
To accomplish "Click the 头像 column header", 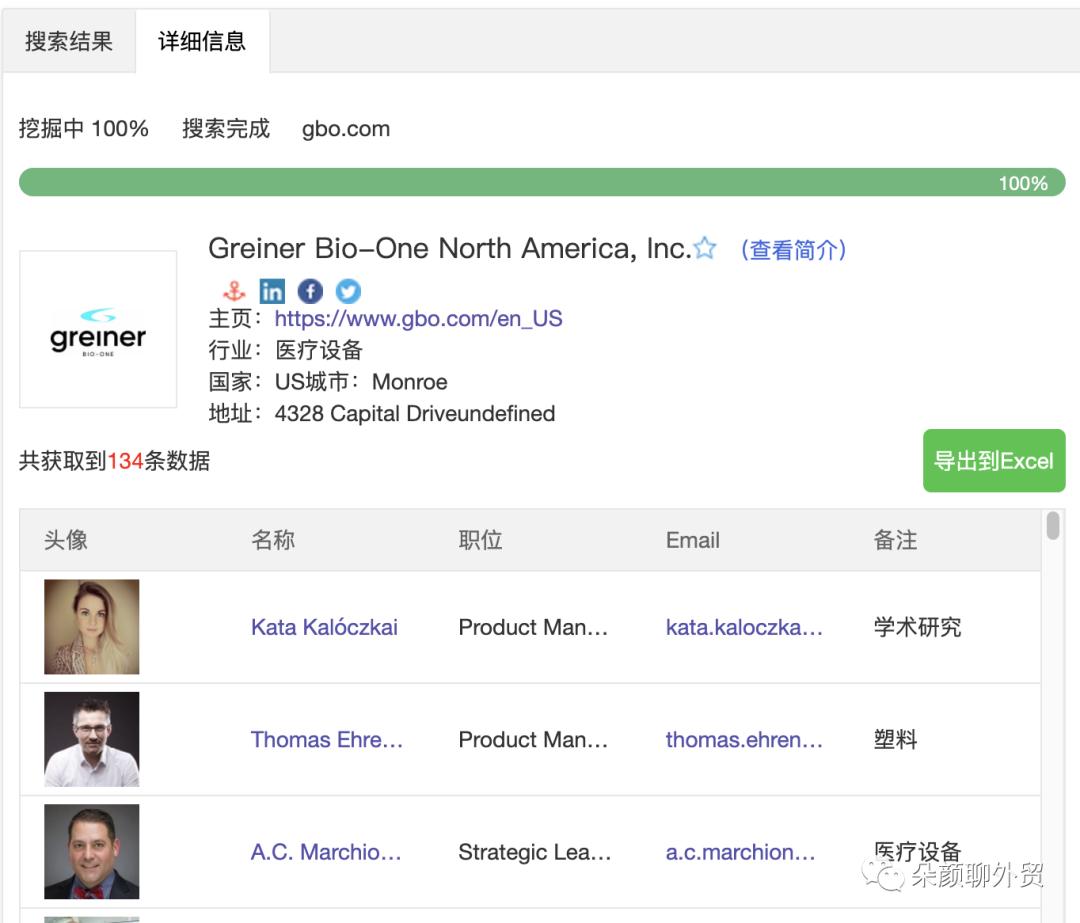I will click(65, 539).
